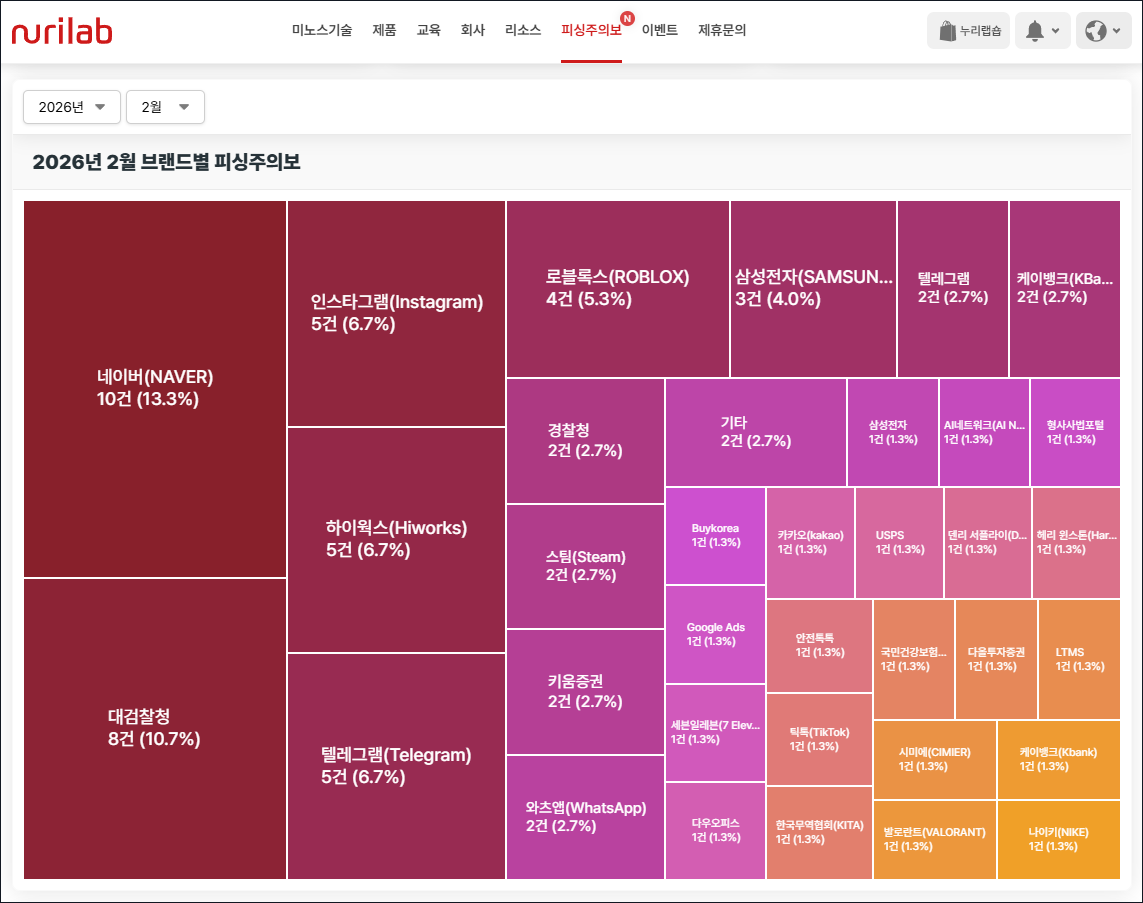Screen dimensions: 1143x903
Task: Click the 케이뱅크(KBa... 2건 block
Action: [x=1064, y=289]
